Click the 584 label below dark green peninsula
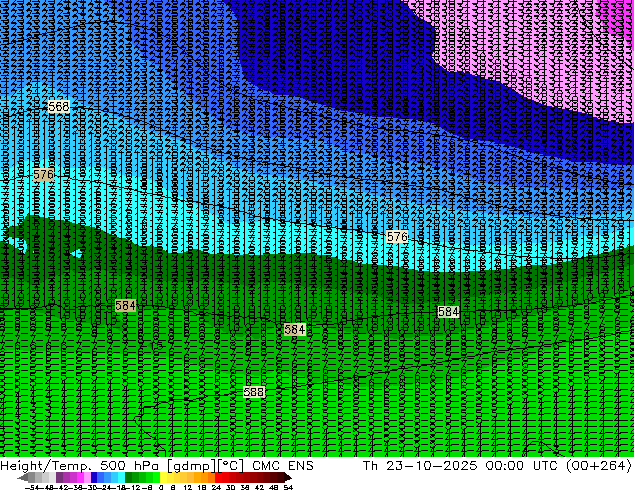This screenshot has height=490, width=634. coord(125,305)
